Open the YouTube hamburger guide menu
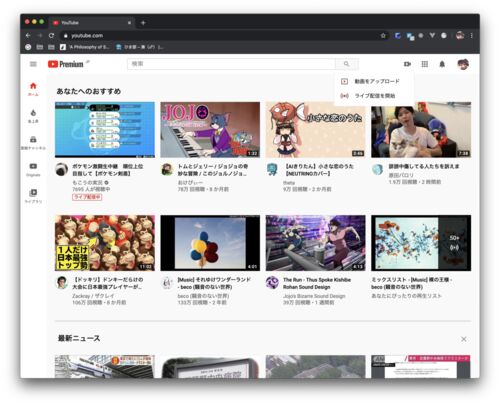Screen dimensions: 500x405 [x=33, y=64]
